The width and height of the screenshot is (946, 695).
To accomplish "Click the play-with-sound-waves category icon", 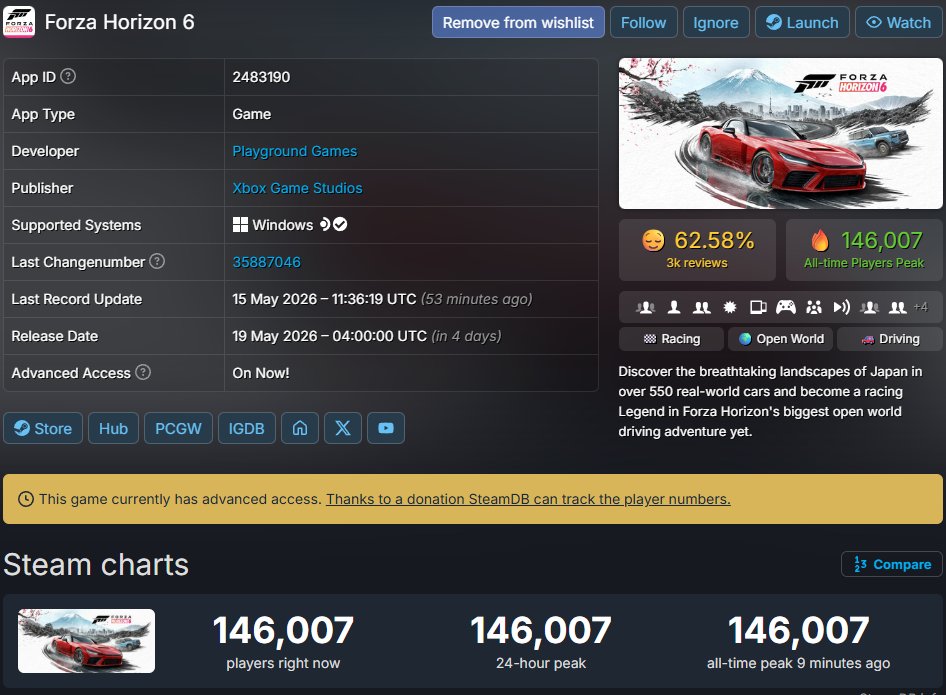I will point(842,307).
